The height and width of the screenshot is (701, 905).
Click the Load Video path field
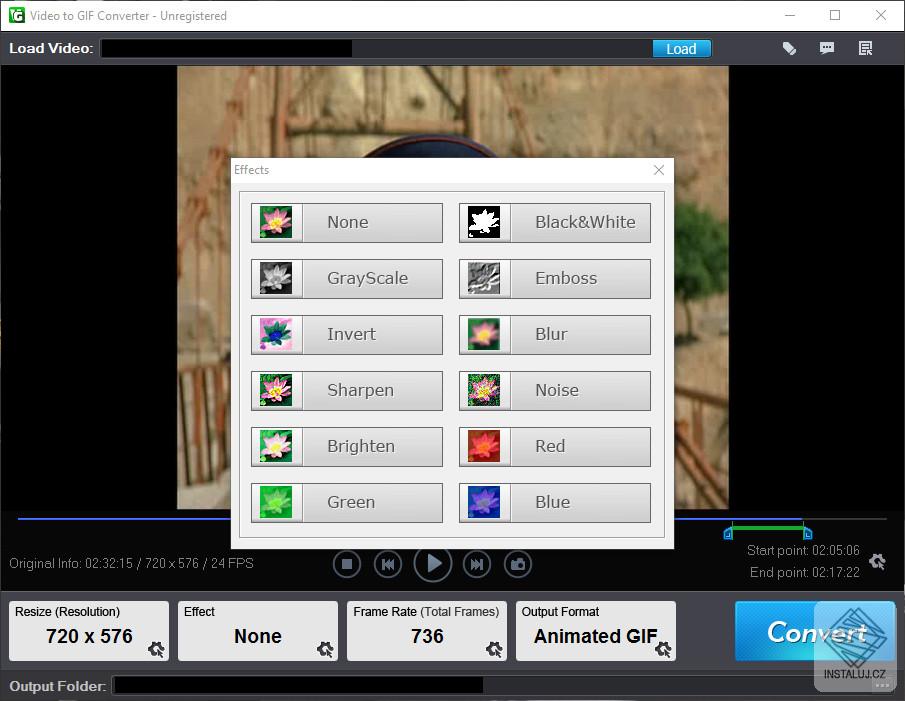[376, 48]
